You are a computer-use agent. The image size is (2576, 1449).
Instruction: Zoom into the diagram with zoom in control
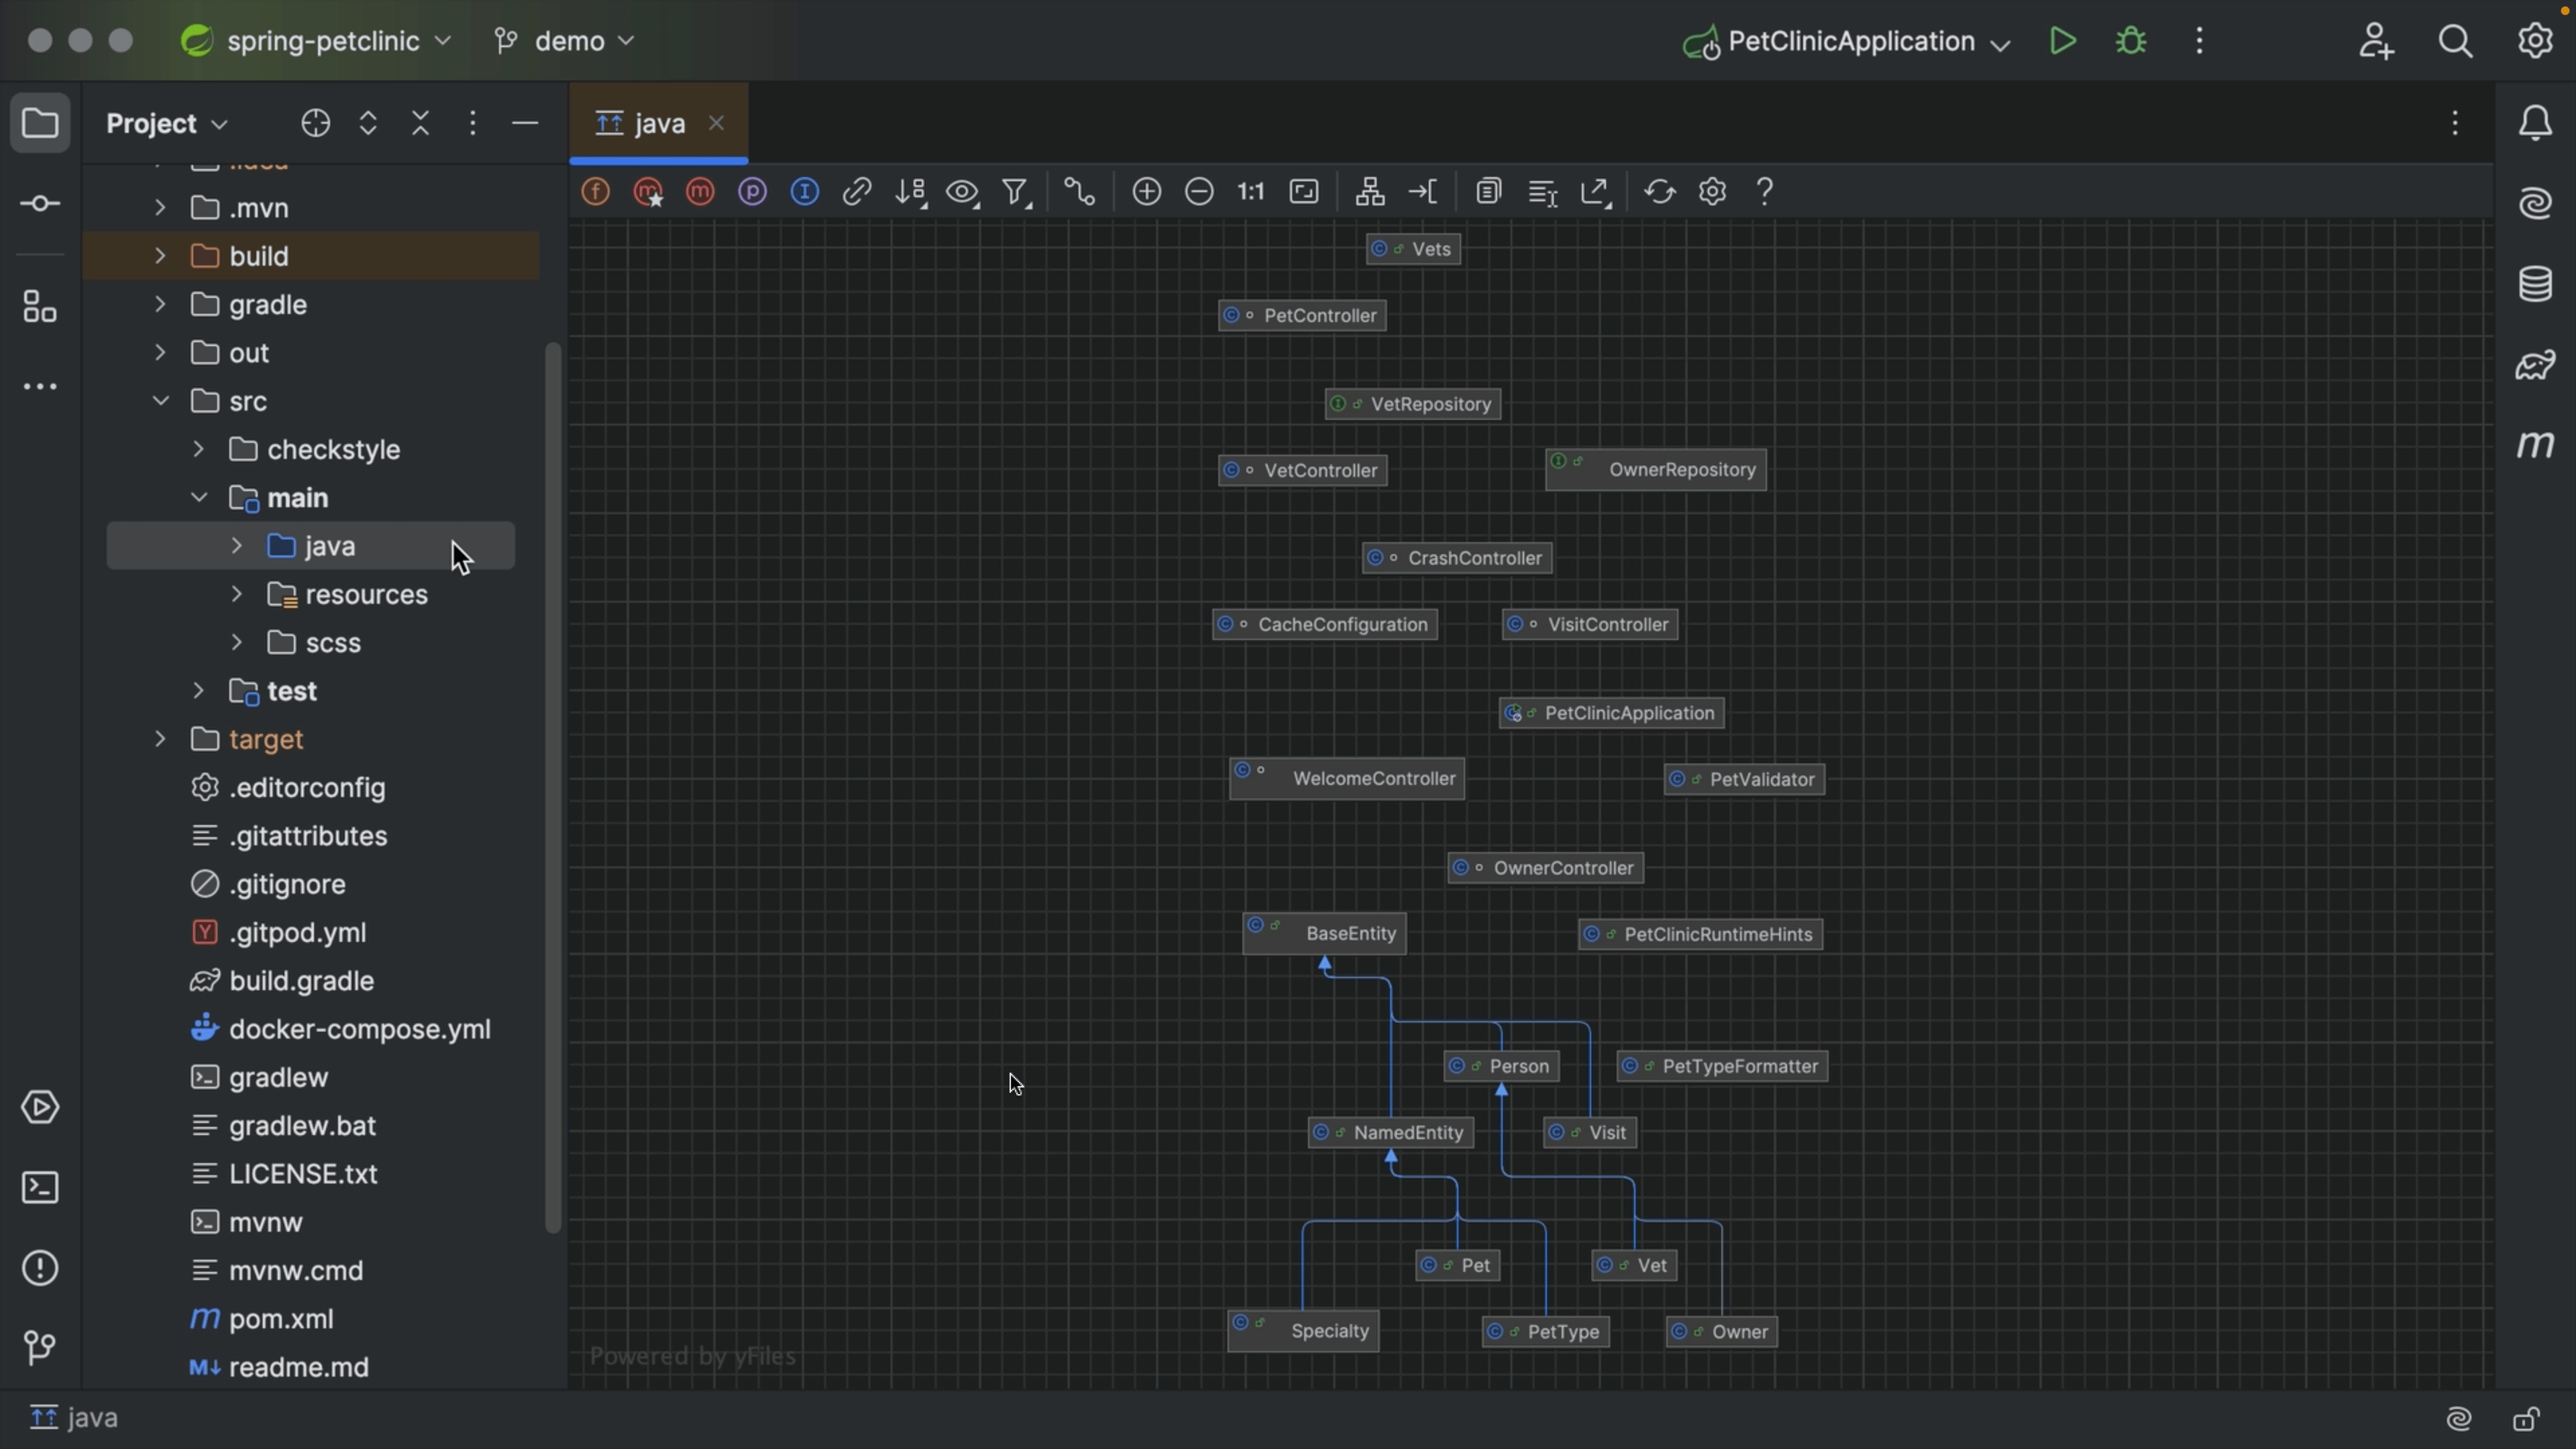coord(1147,192)
